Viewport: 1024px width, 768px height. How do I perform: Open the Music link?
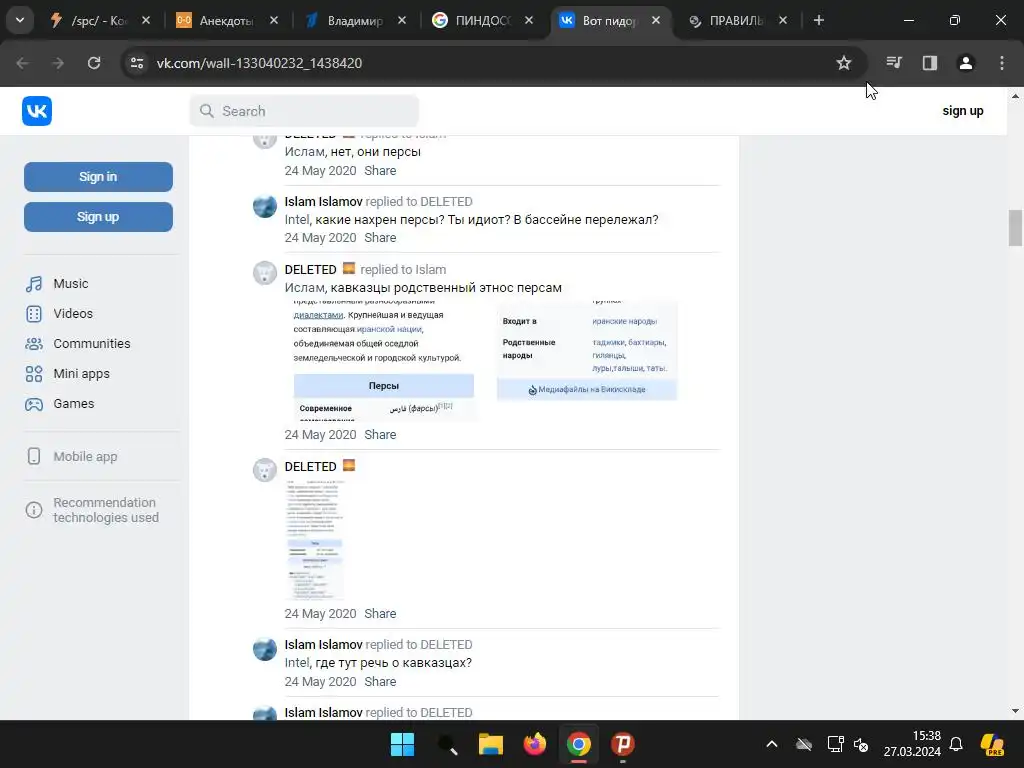71,284
